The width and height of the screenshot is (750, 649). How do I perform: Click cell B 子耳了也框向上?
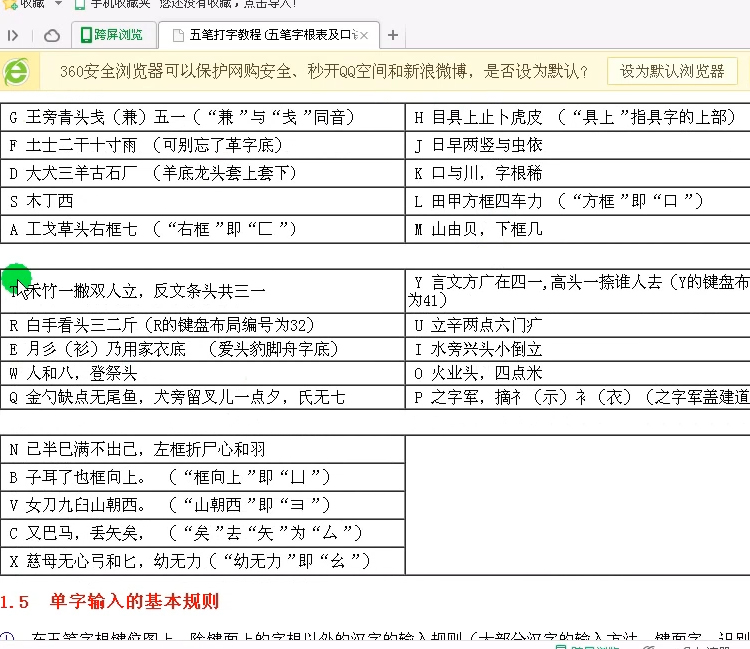pos(202,477)
